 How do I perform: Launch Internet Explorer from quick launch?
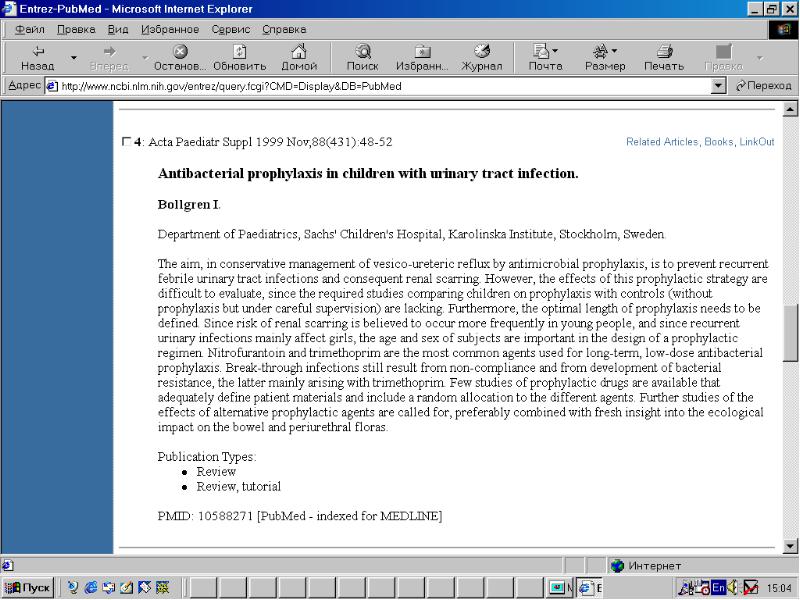point(90,588)
